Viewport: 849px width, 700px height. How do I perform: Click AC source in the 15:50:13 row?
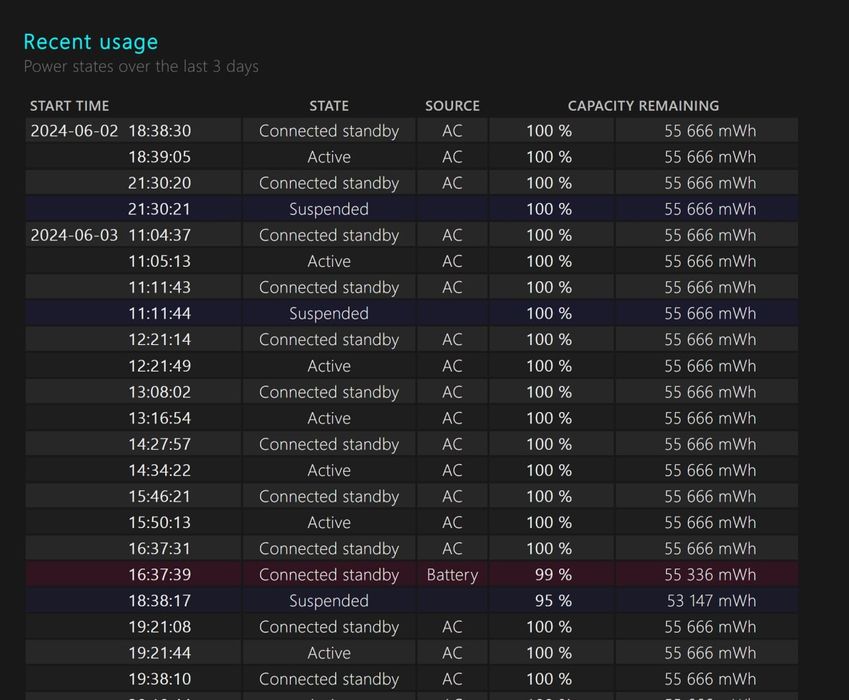452,522
